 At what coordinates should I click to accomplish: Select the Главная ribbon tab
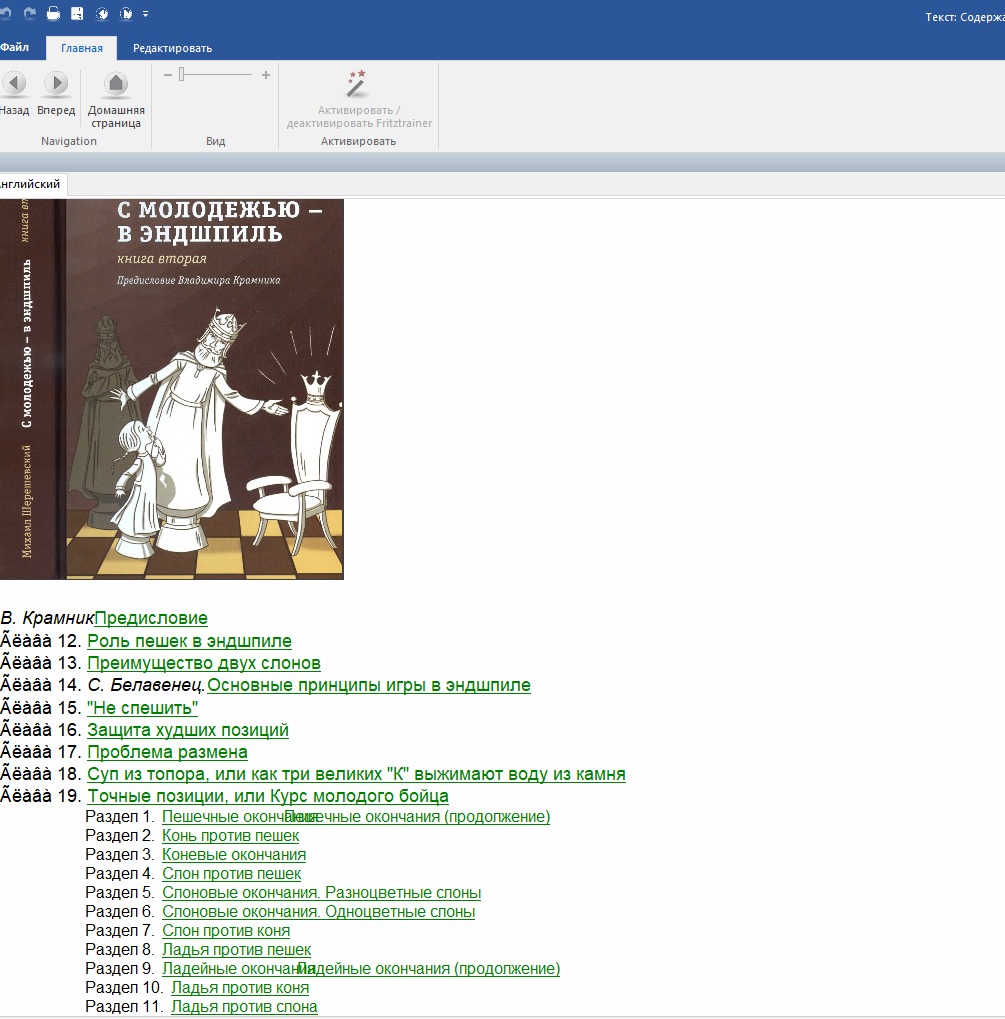[x=82, y=48]
